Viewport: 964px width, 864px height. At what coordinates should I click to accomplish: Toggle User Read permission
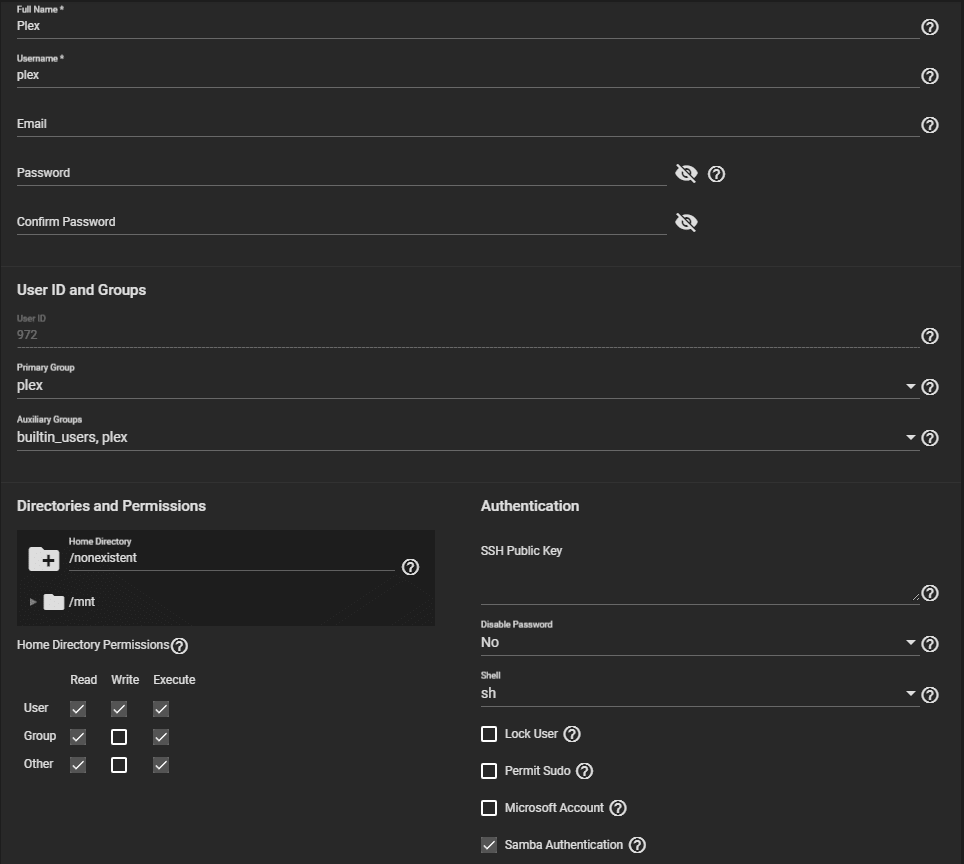[78, 709]
